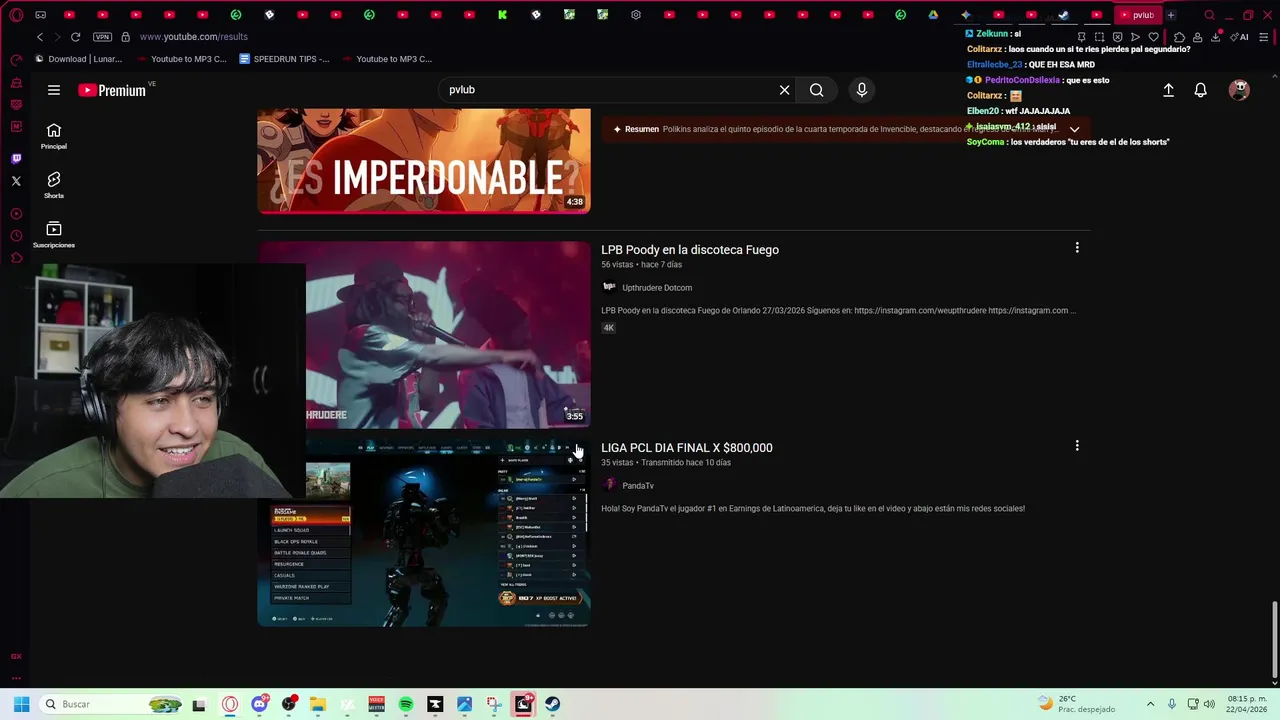Open Easy Setup sliders icon

(x=1264, y=37)
